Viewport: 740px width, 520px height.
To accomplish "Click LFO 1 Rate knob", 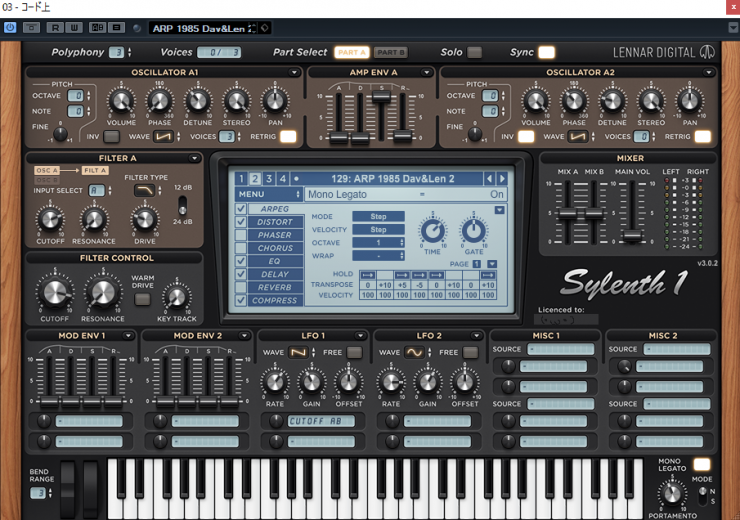I will pos(275,382).
